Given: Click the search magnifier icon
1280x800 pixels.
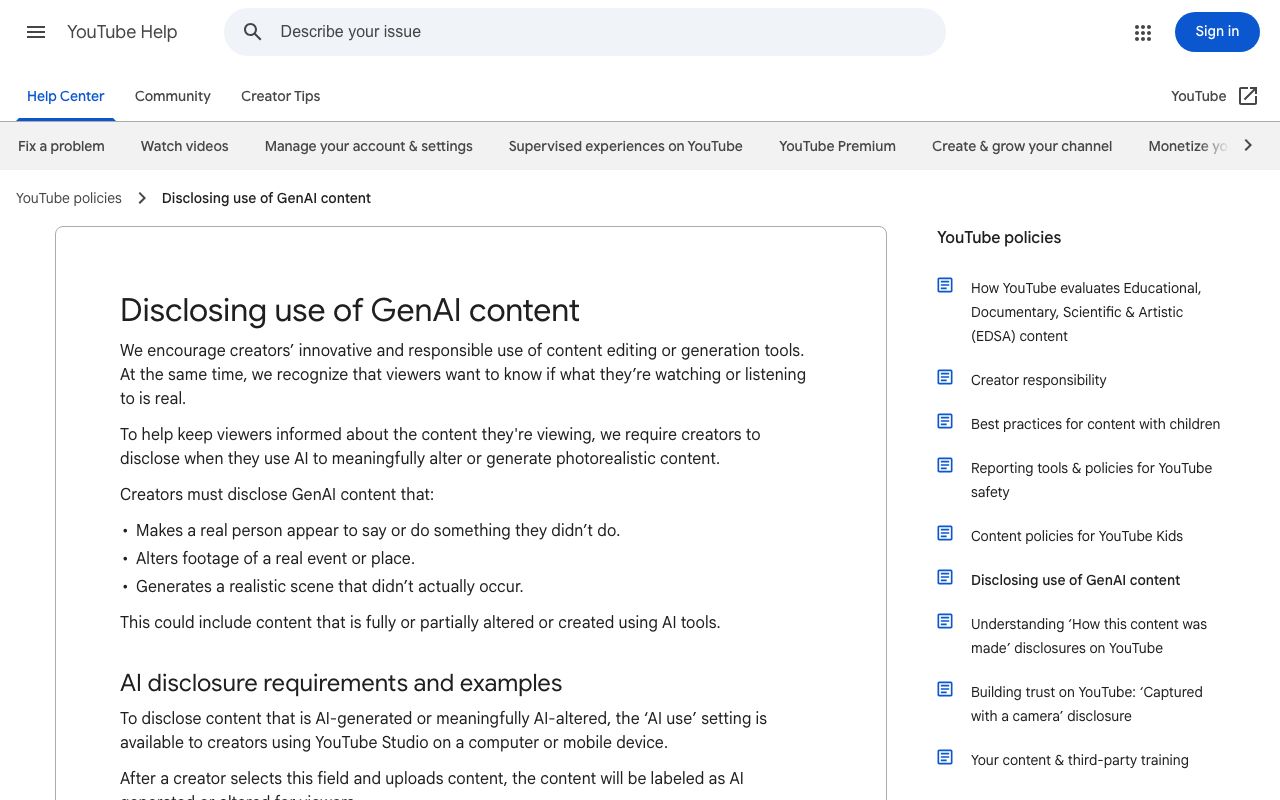Looking at the screenshot, I should 253,32.
